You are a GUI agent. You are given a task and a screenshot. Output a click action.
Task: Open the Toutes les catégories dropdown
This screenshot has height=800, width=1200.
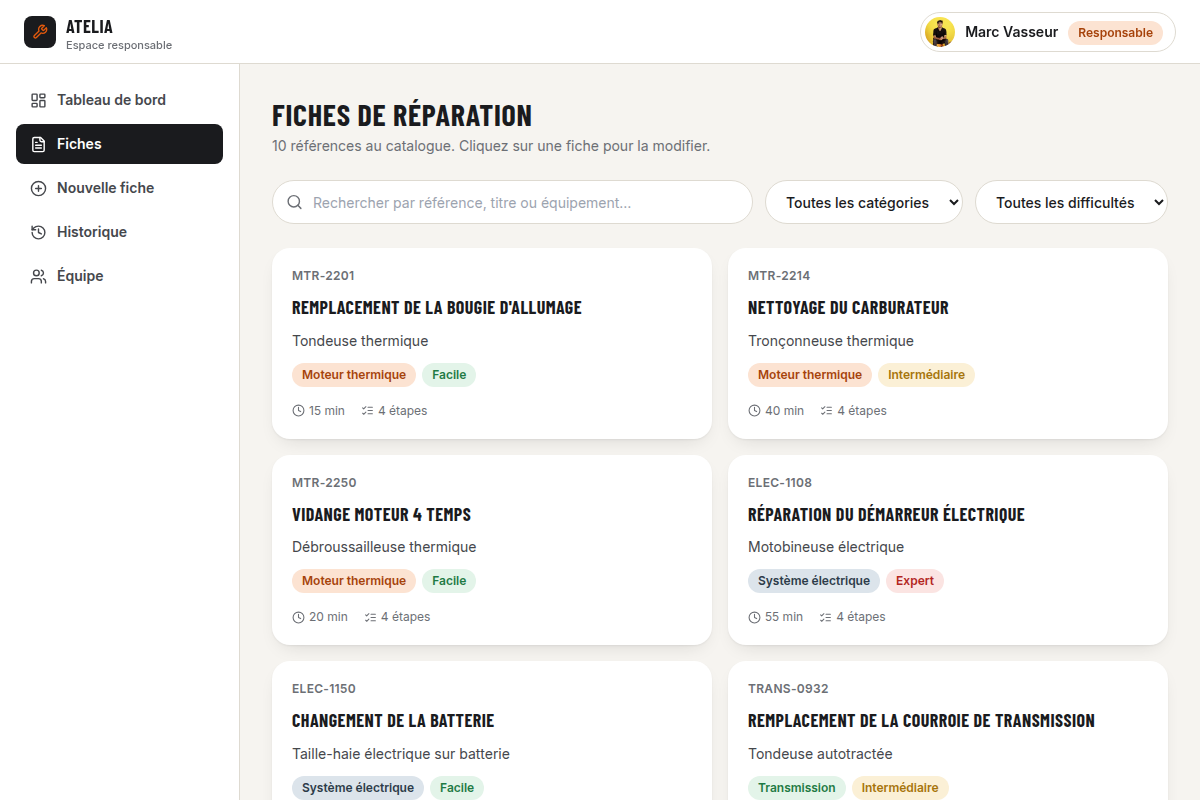click(x=864, y=202)
